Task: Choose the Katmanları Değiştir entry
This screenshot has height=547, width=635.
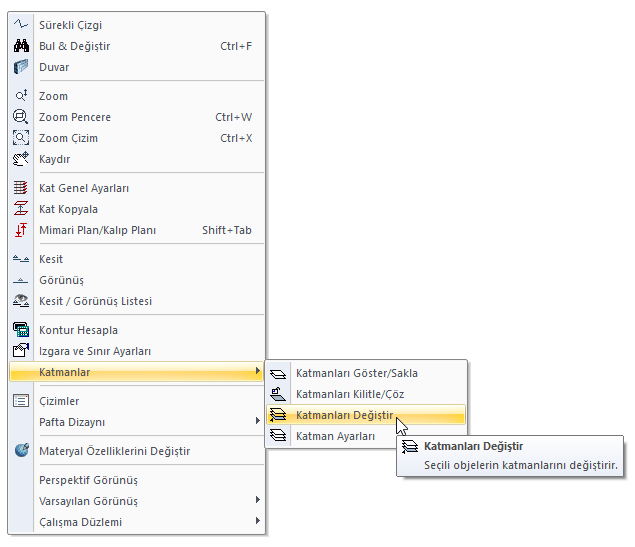Action: [x=345, y=415]
